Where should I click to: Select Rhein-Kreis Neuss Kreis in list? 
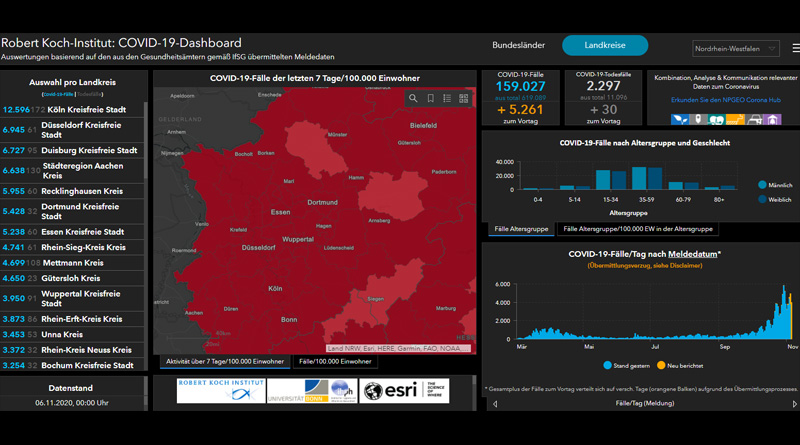(72, 350)
